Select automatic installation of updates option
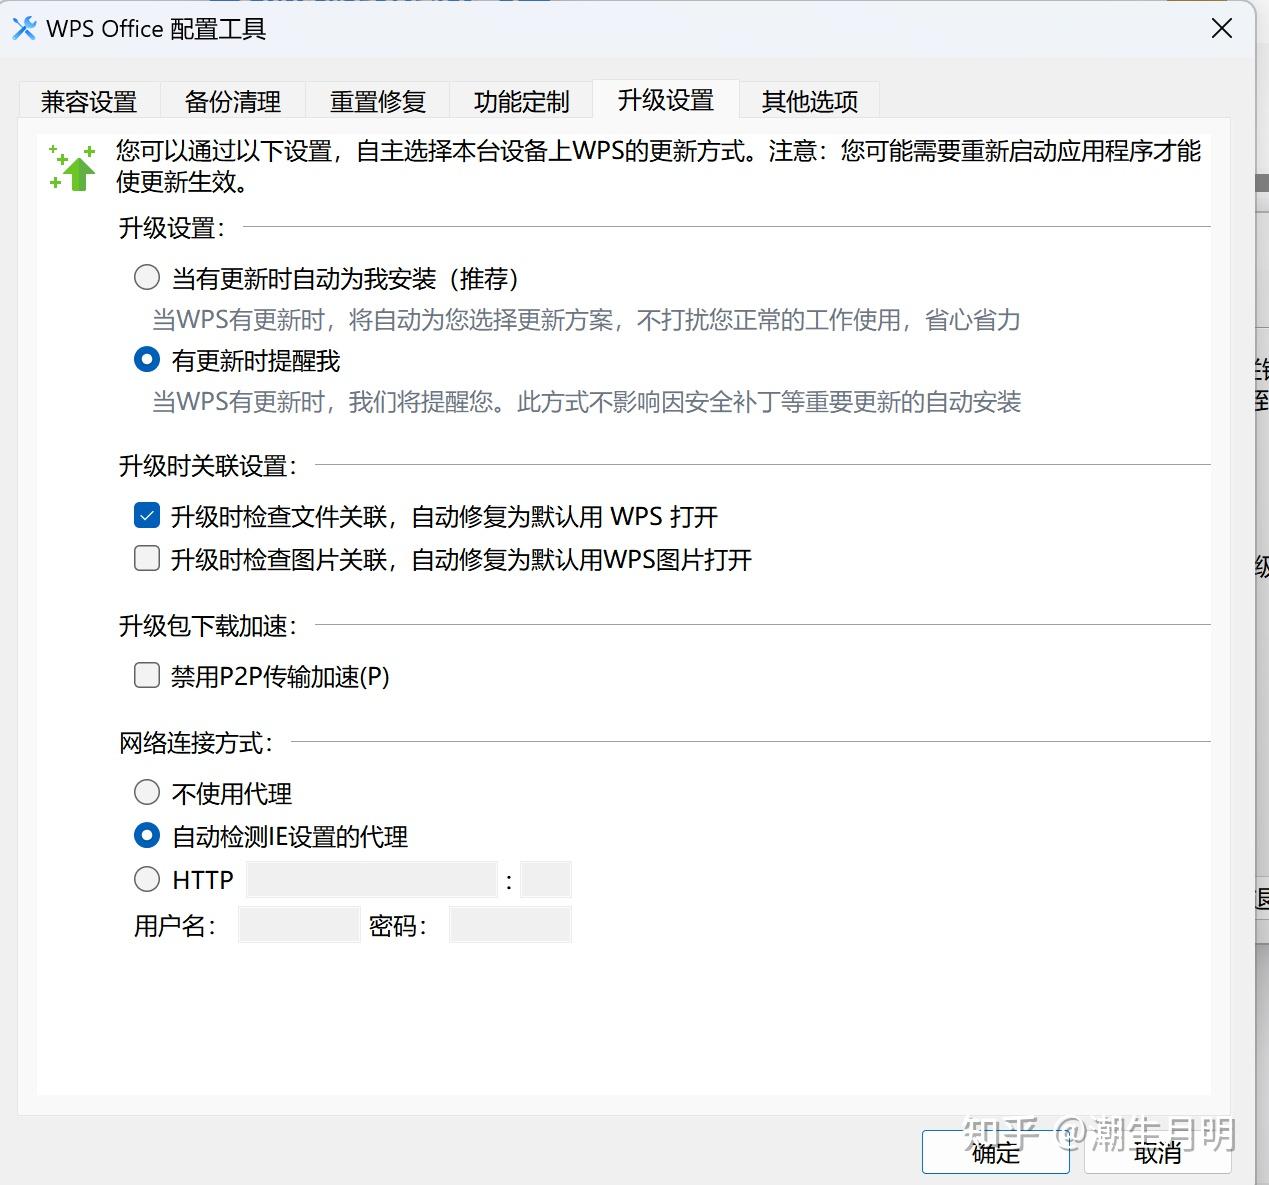1269x1185 pixels. coord(147,277)
